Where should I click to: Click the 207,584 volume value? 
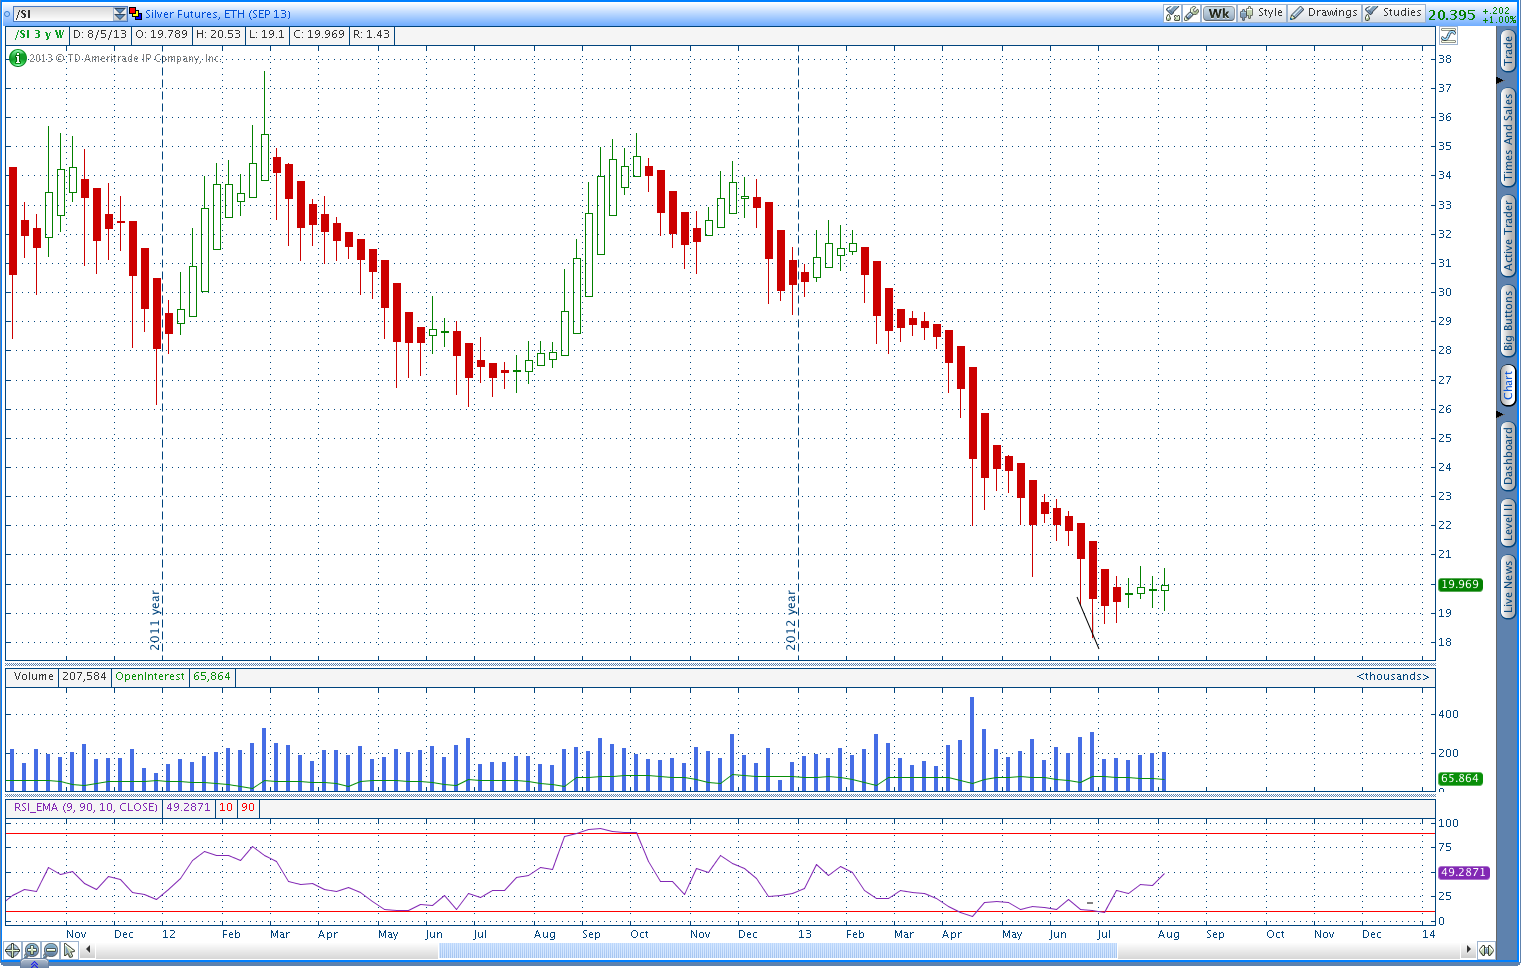(x=84, y=676)
